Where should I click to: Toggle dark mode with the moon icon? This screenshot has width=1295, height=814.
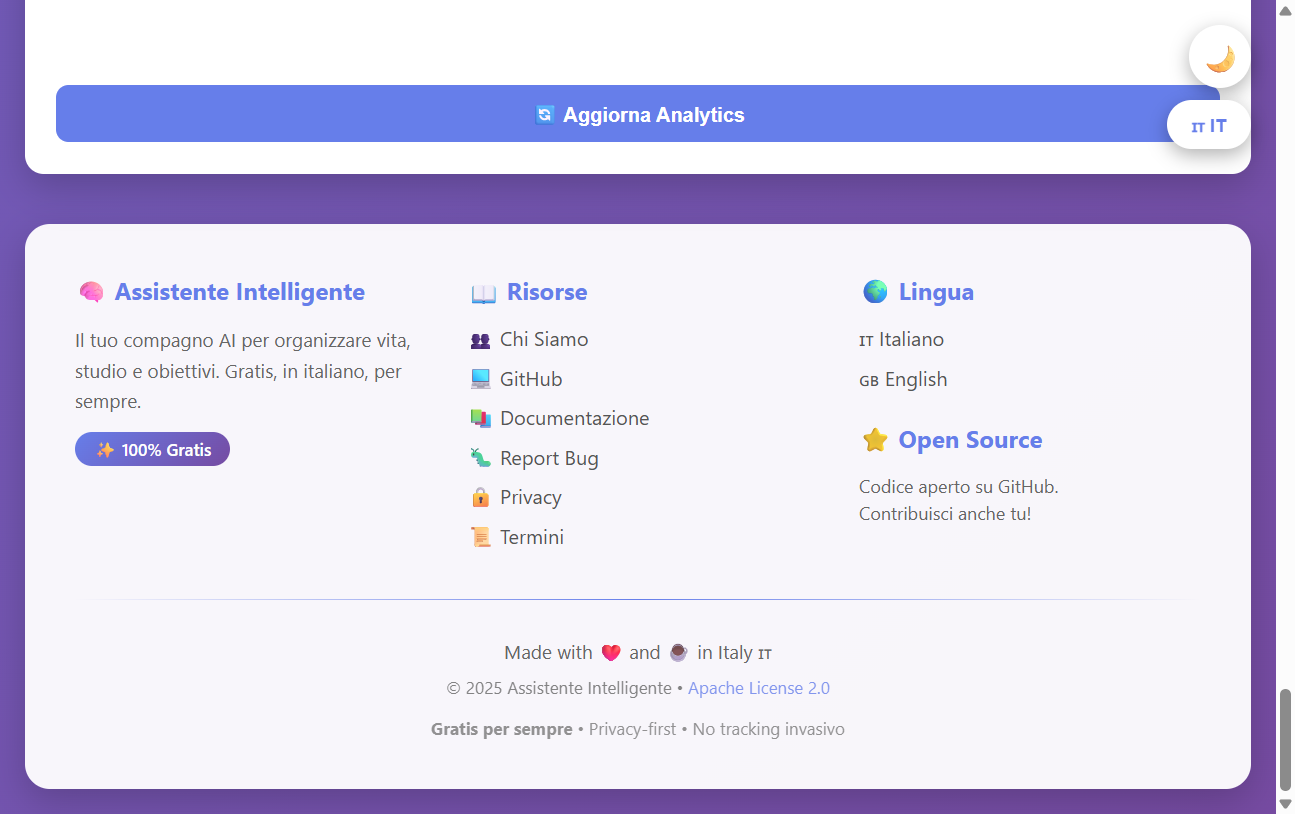pos(1218,56)
